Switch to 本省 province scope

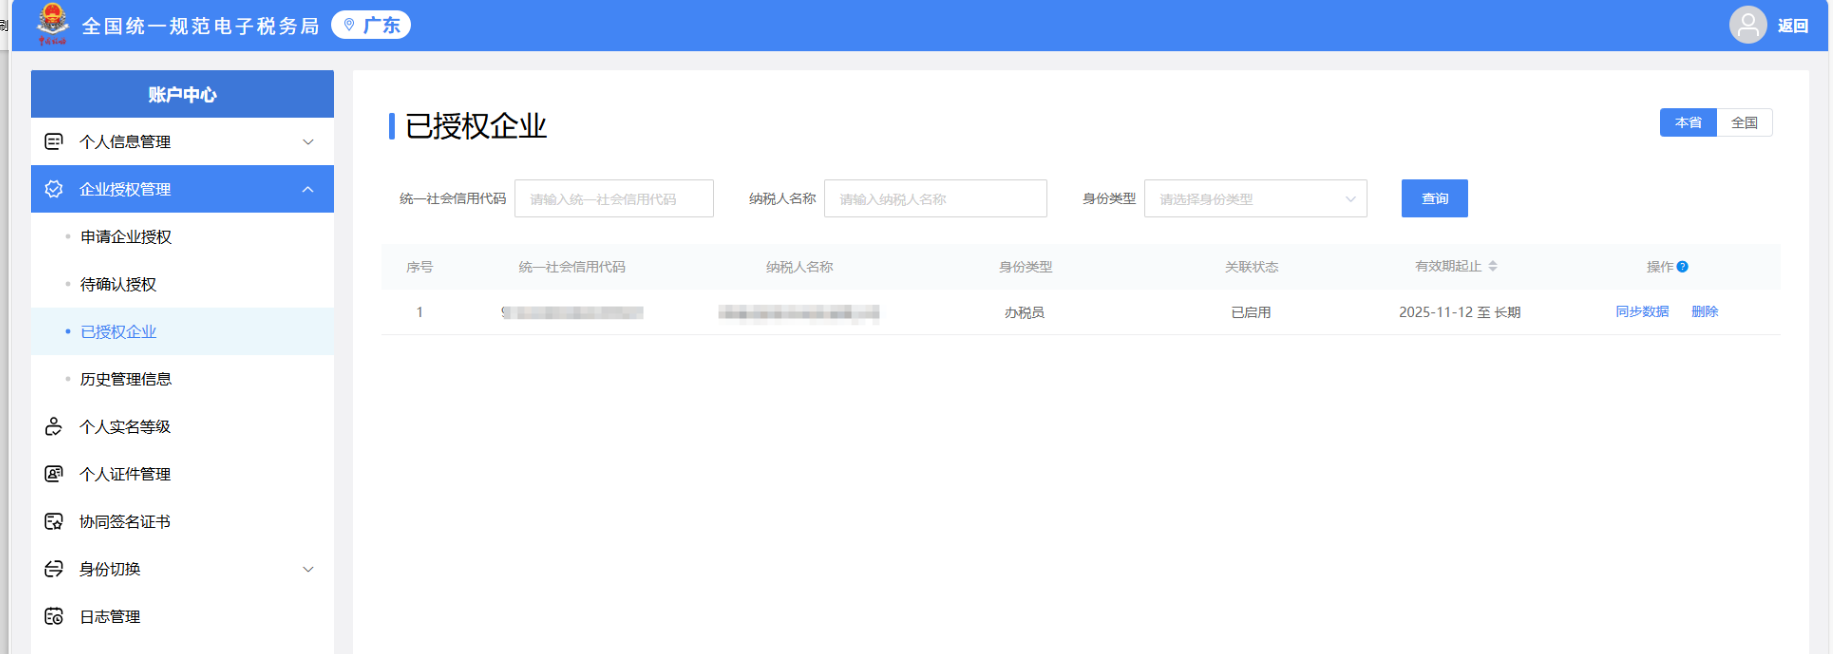(1687, 123)
